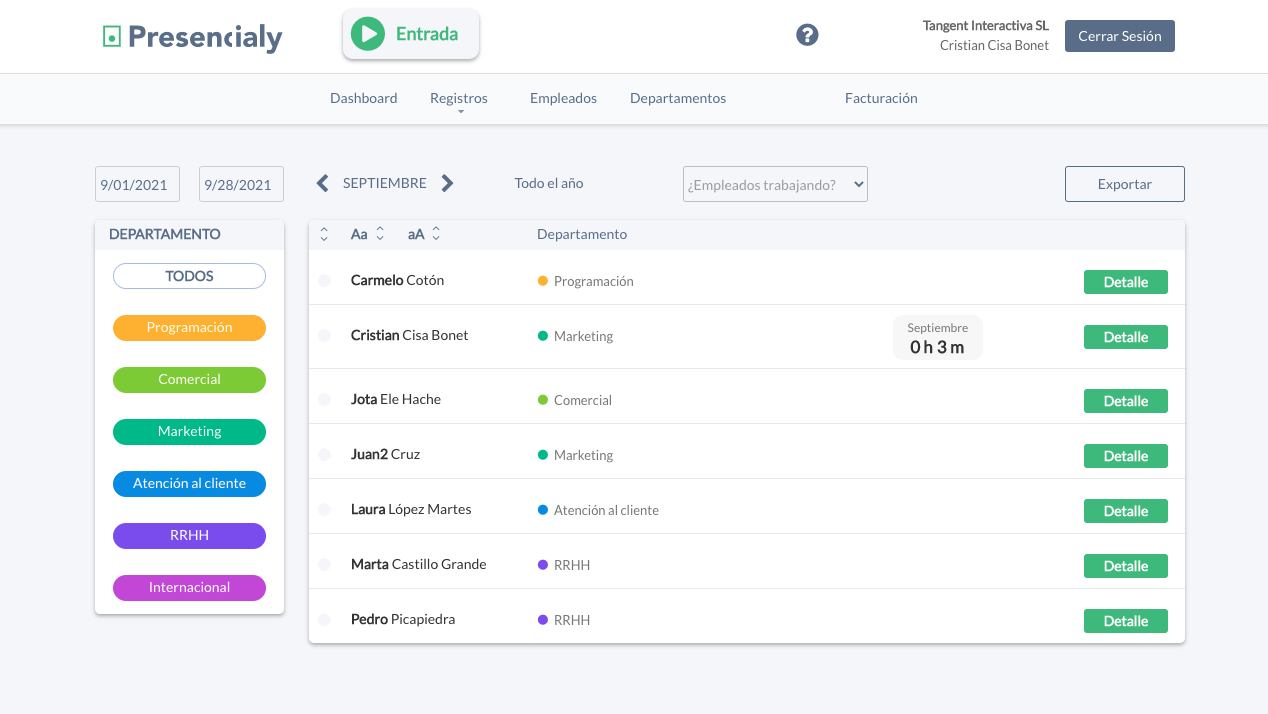The width and height of the screenshot is (1268, 714).
Task: Click the help question mark icon
Action: click(x=807, y=35)
